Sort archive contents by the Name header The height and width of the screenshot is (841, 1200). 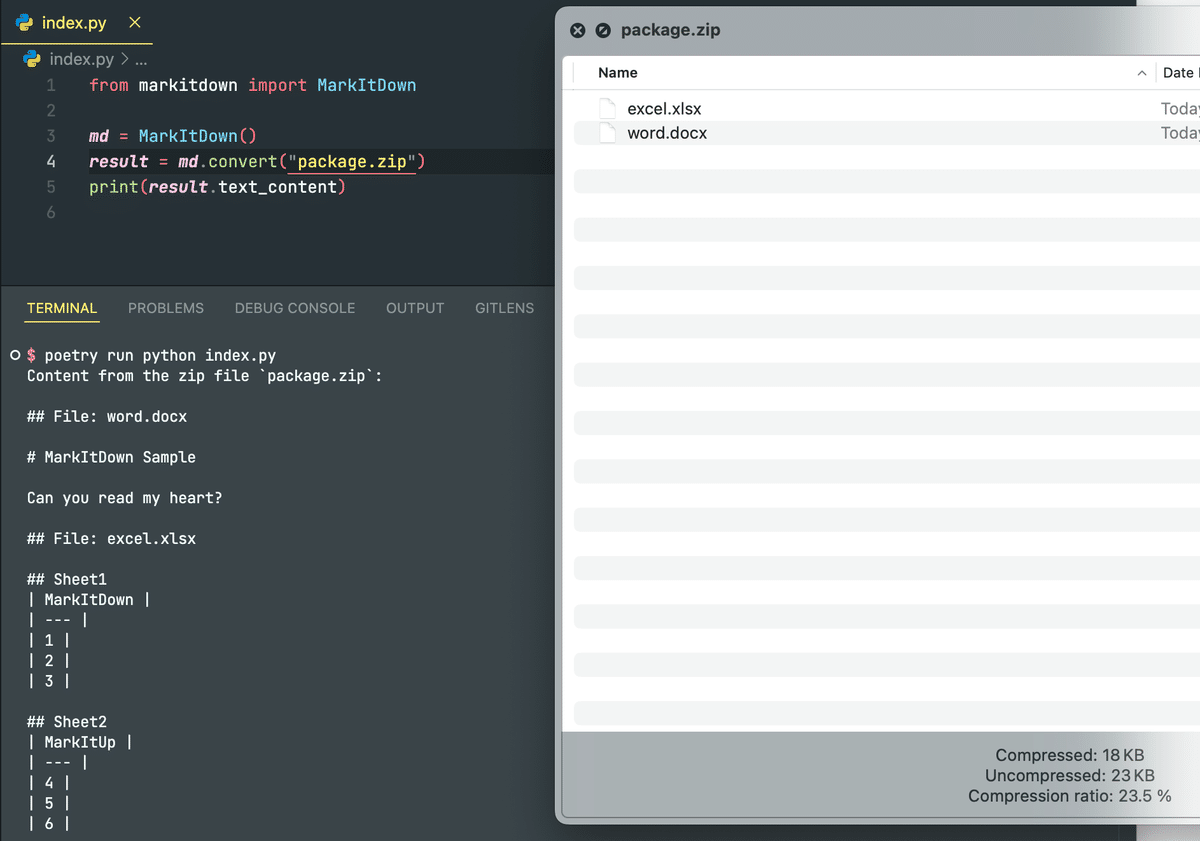[x=618, y=73]
